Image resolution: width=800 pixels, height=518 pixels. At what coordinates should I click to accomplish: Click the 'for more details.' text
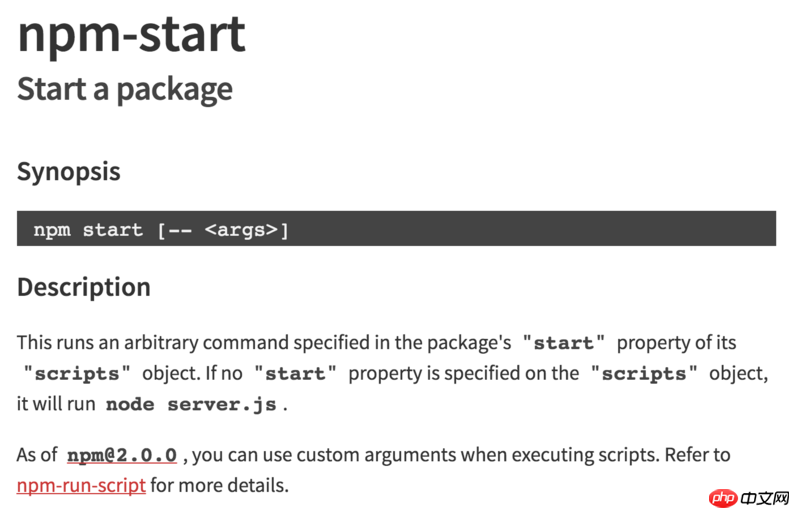click(x=219, y=486)
